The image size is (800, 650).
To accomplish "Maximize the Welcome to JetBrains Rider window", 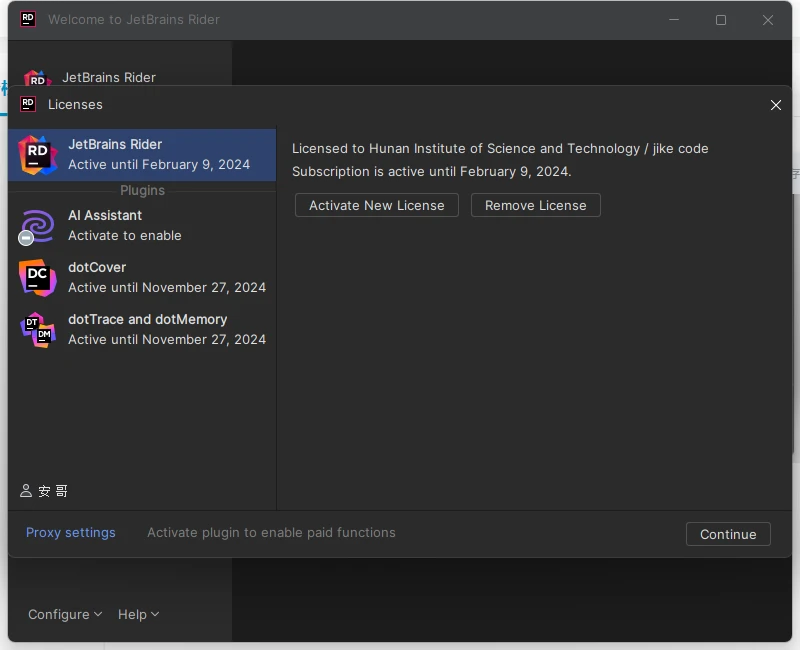I will click(721, 20).
